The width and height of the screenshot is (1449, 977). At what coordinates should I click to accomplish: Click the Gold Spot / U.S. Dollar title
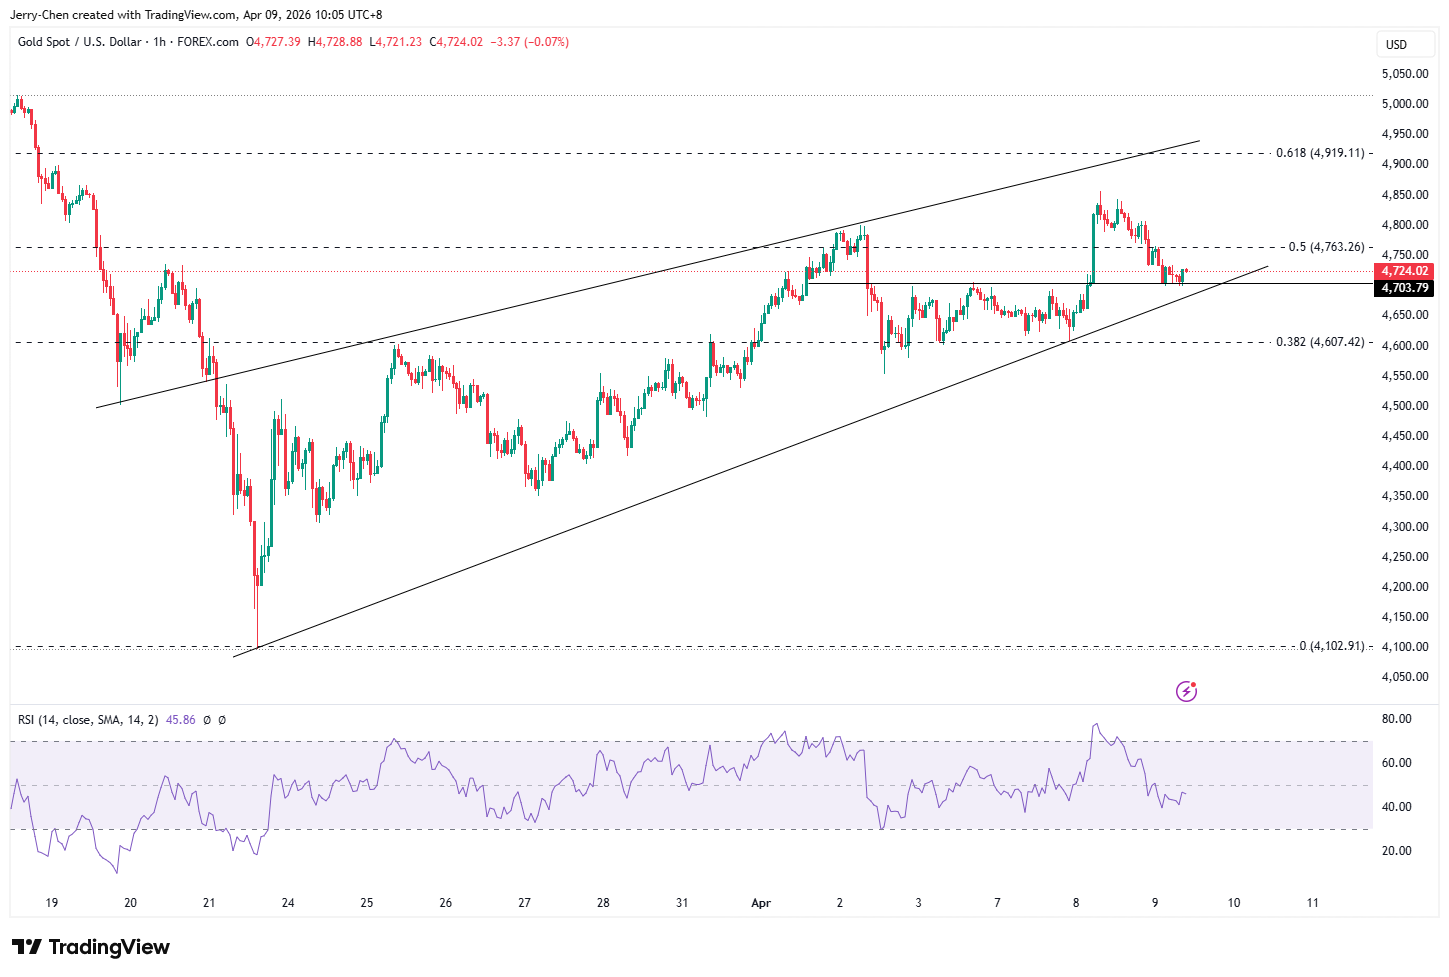[79, 42]
